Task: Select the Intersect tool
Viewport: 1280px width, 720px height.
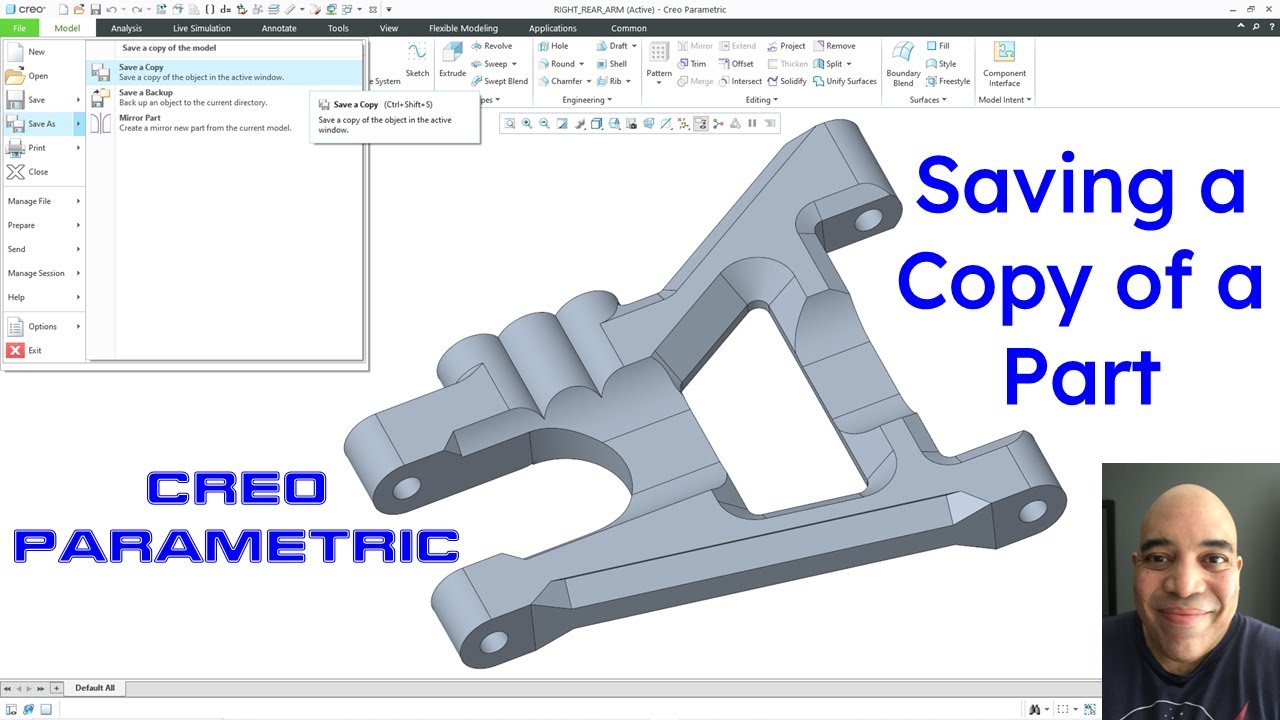Action: click(740, 82)
